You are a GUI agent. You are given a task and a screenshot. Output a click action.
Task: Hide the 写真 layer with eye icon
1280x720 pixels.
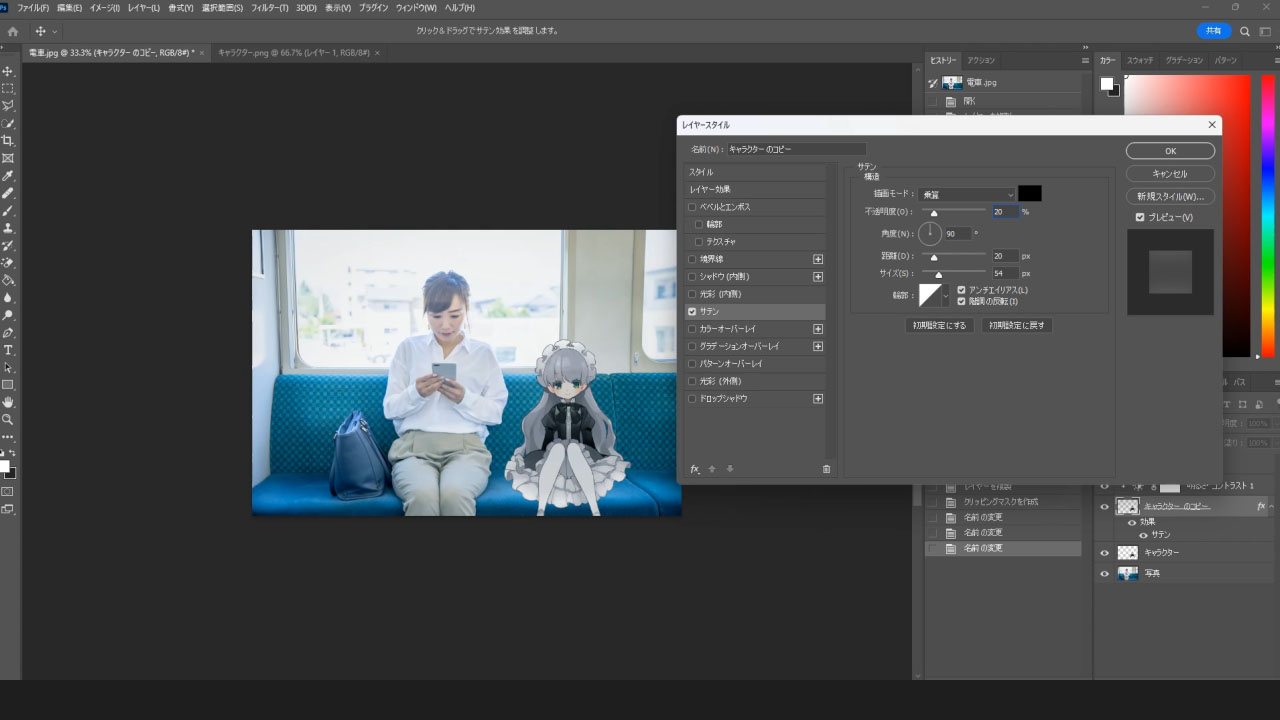pyautogui.click(x=1105, y=574)
